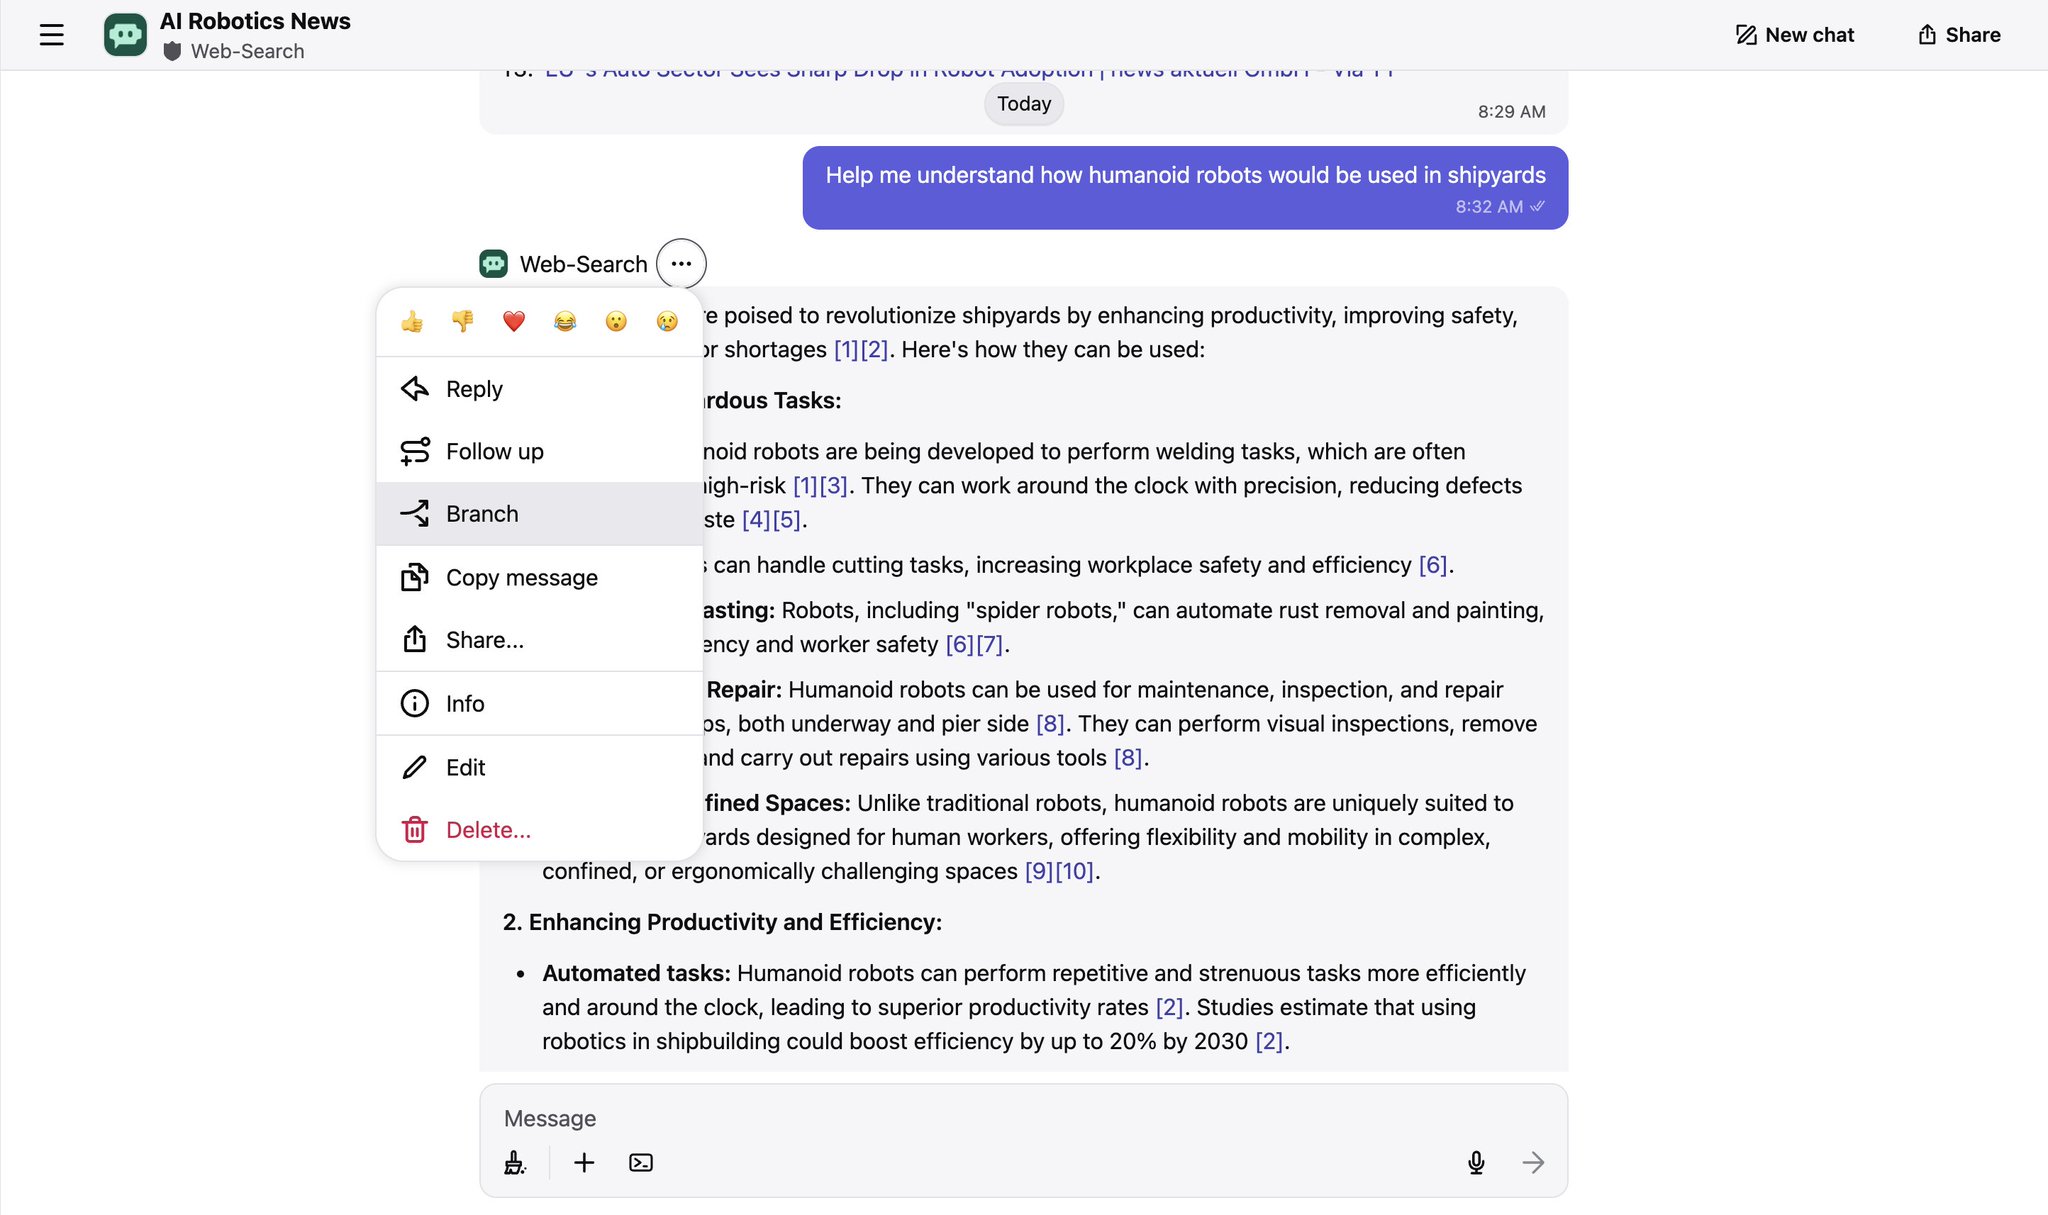The height and width of the screenshot is (1215, 2048).
Task: Open citation [2] after labor shortages
Action: [874, 350]
